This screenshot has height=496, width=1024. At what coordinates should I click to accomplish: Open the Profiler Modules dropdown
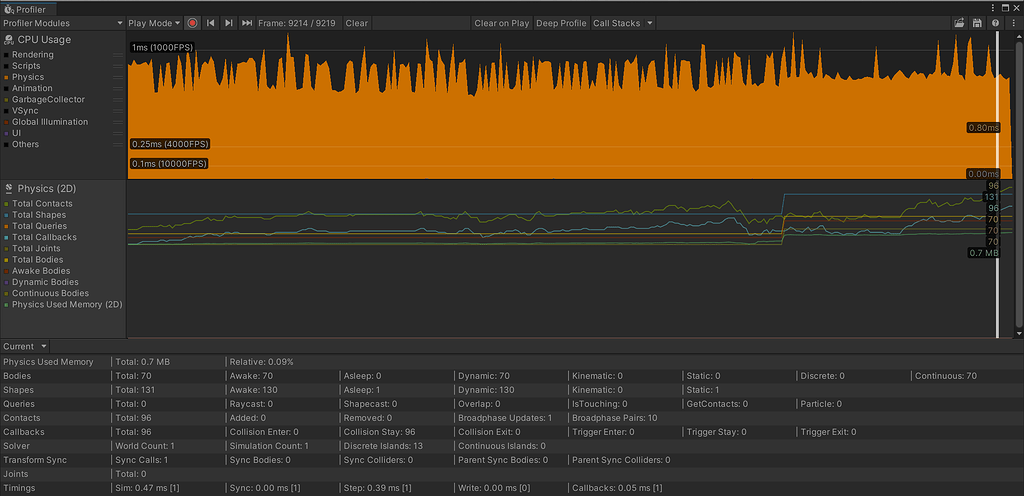(63, 23)
